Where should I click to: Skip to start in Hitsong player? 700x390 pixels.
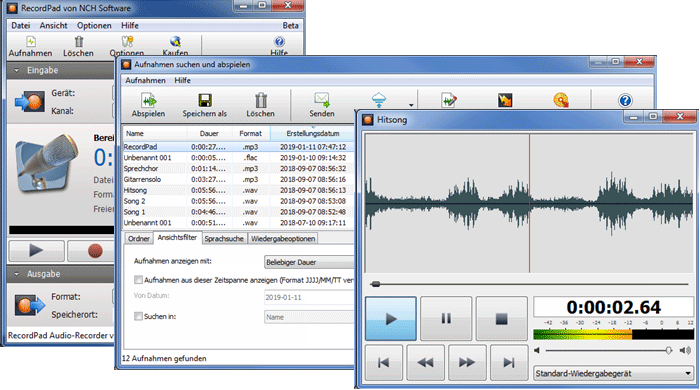383,362
